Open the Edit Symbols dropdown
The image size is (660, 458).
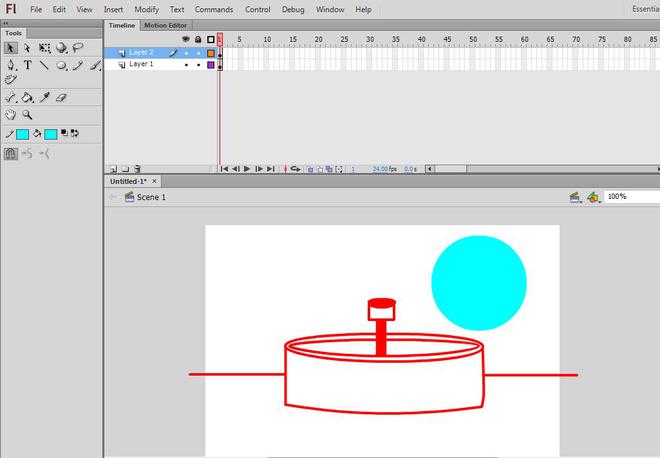(593, 197)
